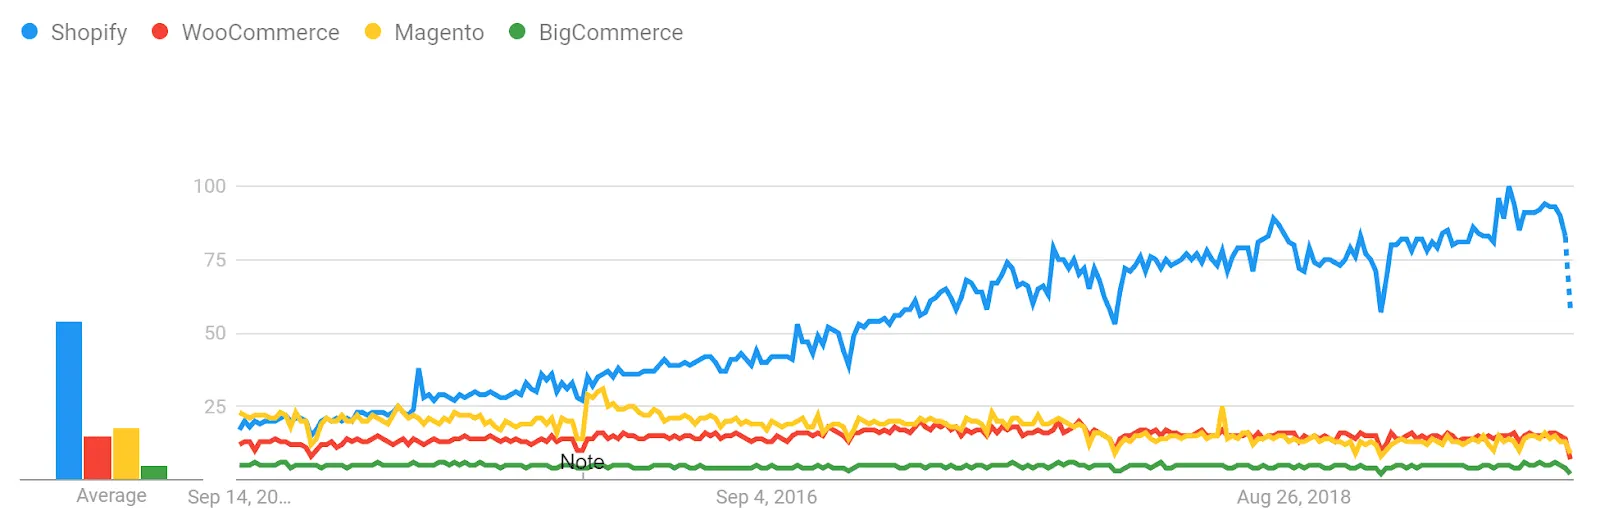Click the truncated Sep 14 axis date
This screenshot has width=1600, height=520.
[239, 497]
